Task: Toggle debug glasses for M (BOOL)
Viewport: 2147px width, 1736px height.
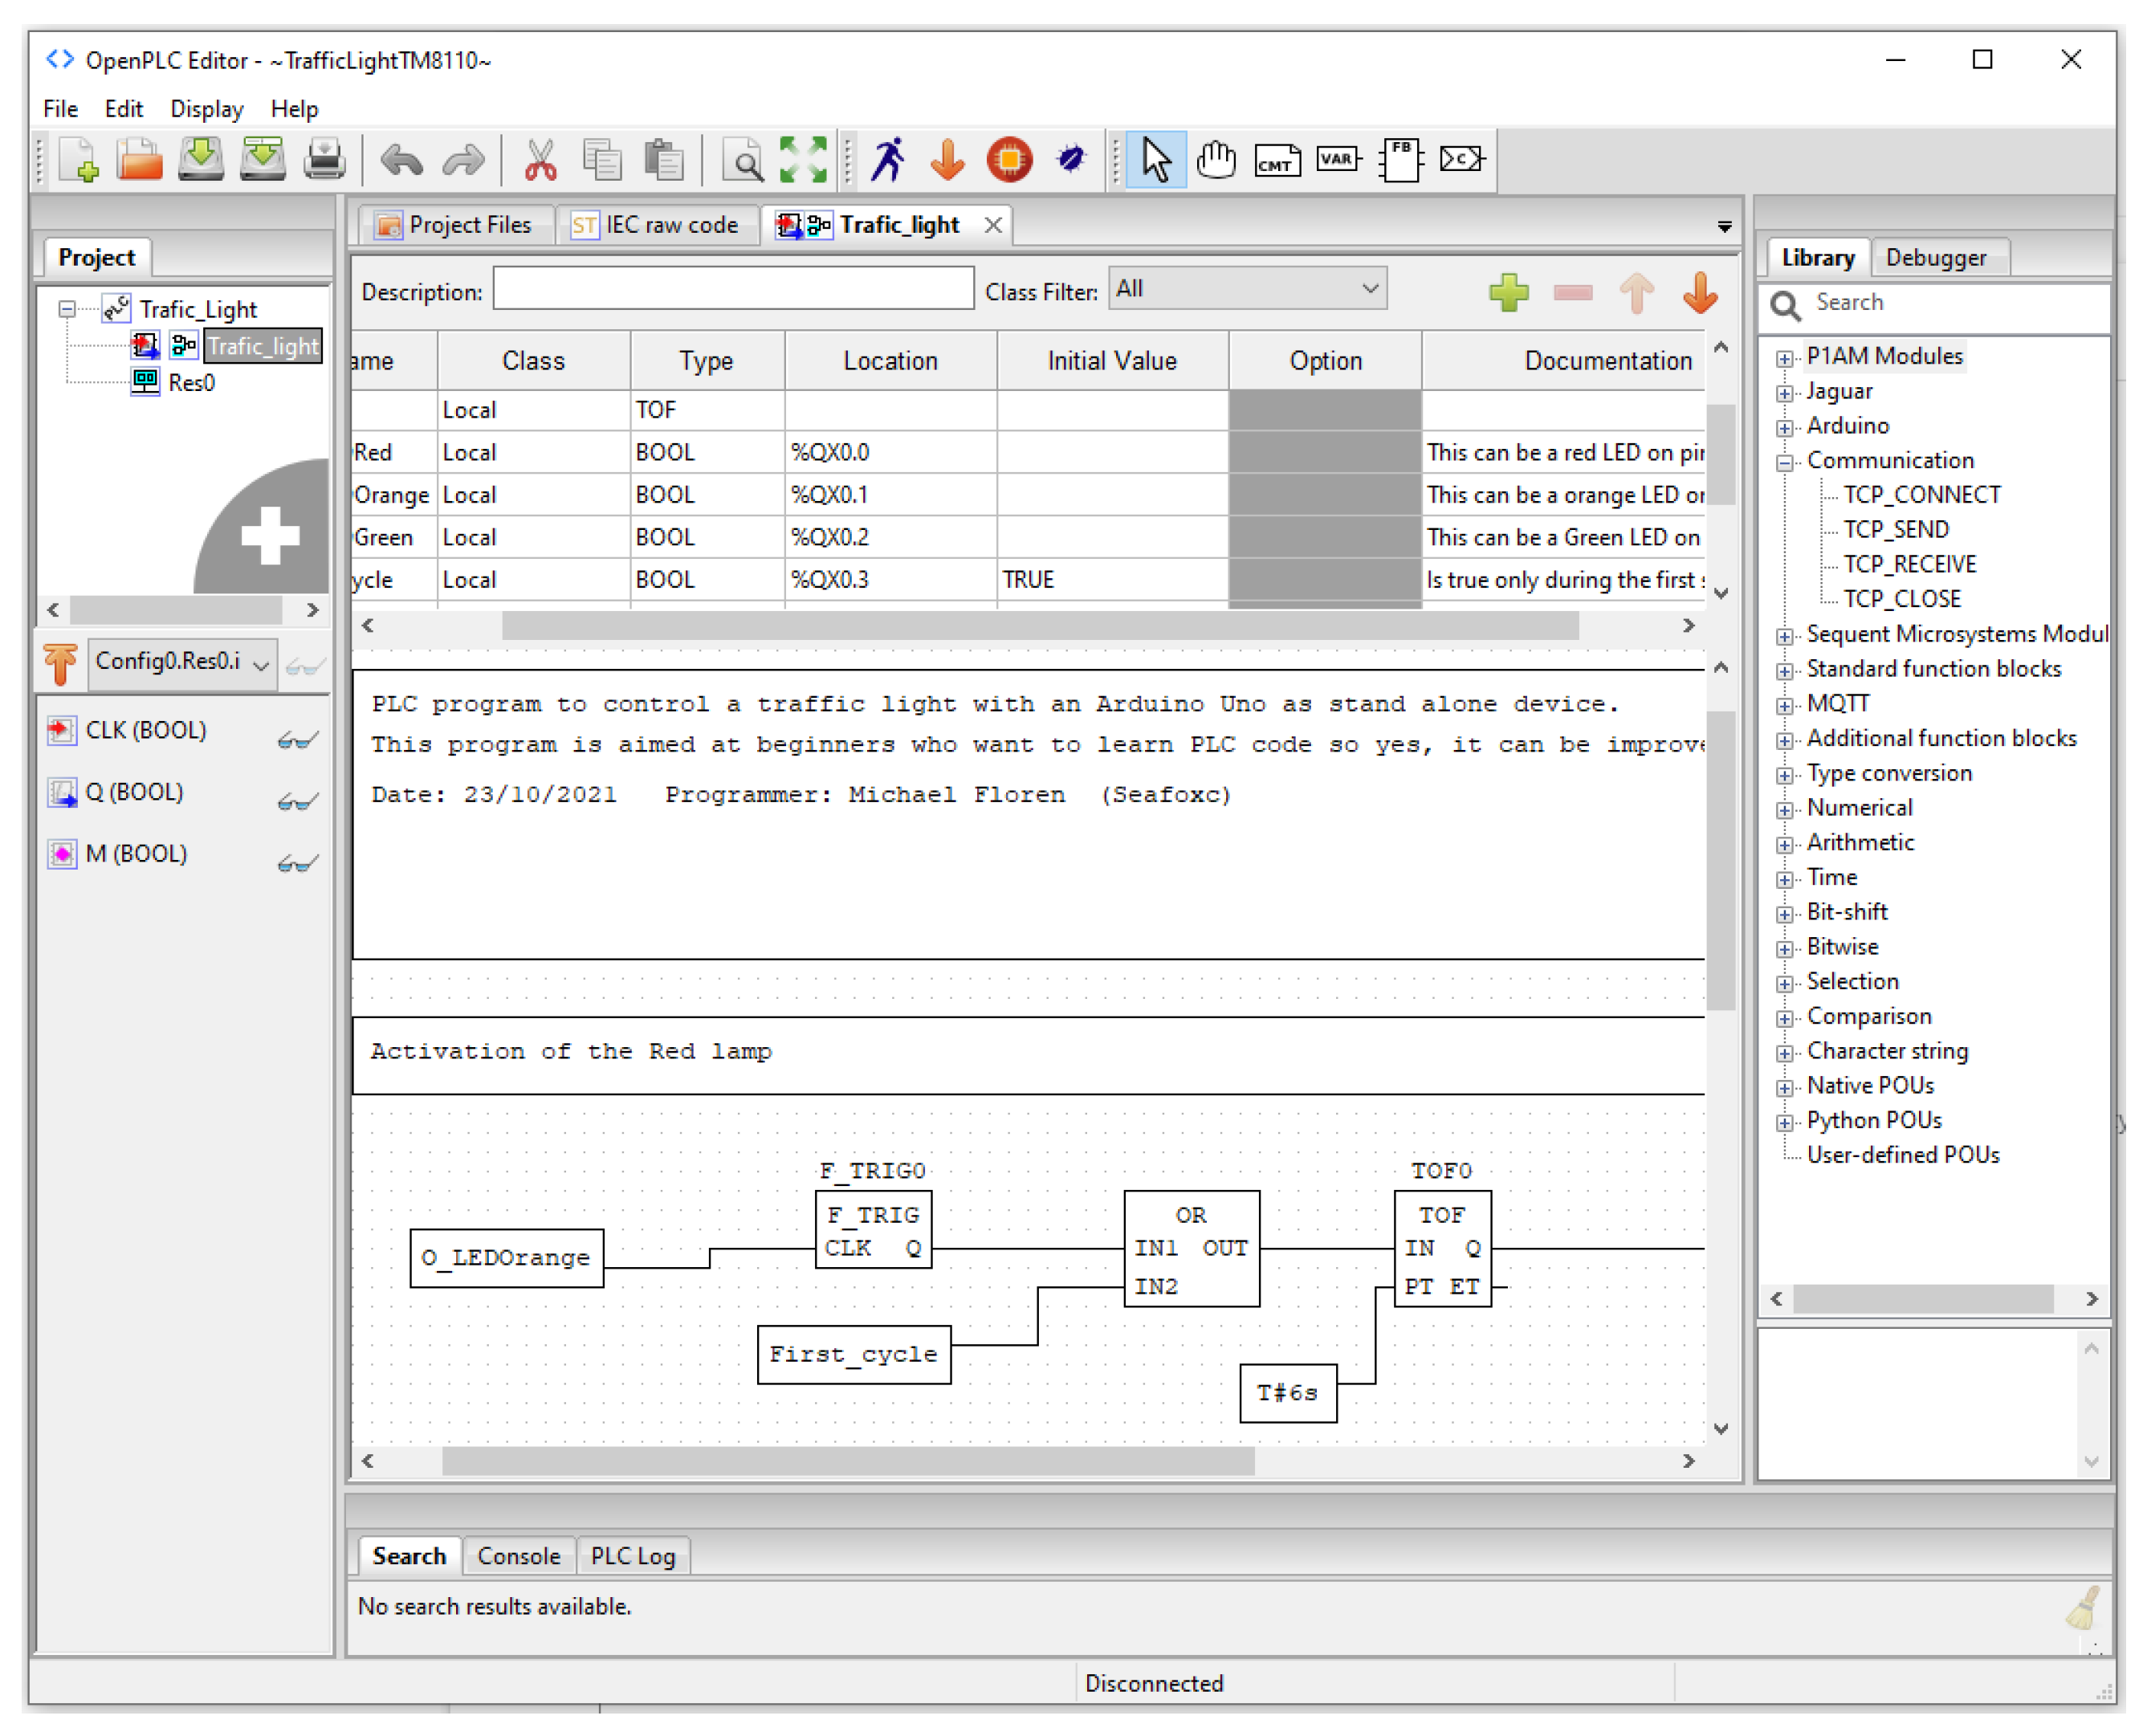Action: [x=297, y=863]
